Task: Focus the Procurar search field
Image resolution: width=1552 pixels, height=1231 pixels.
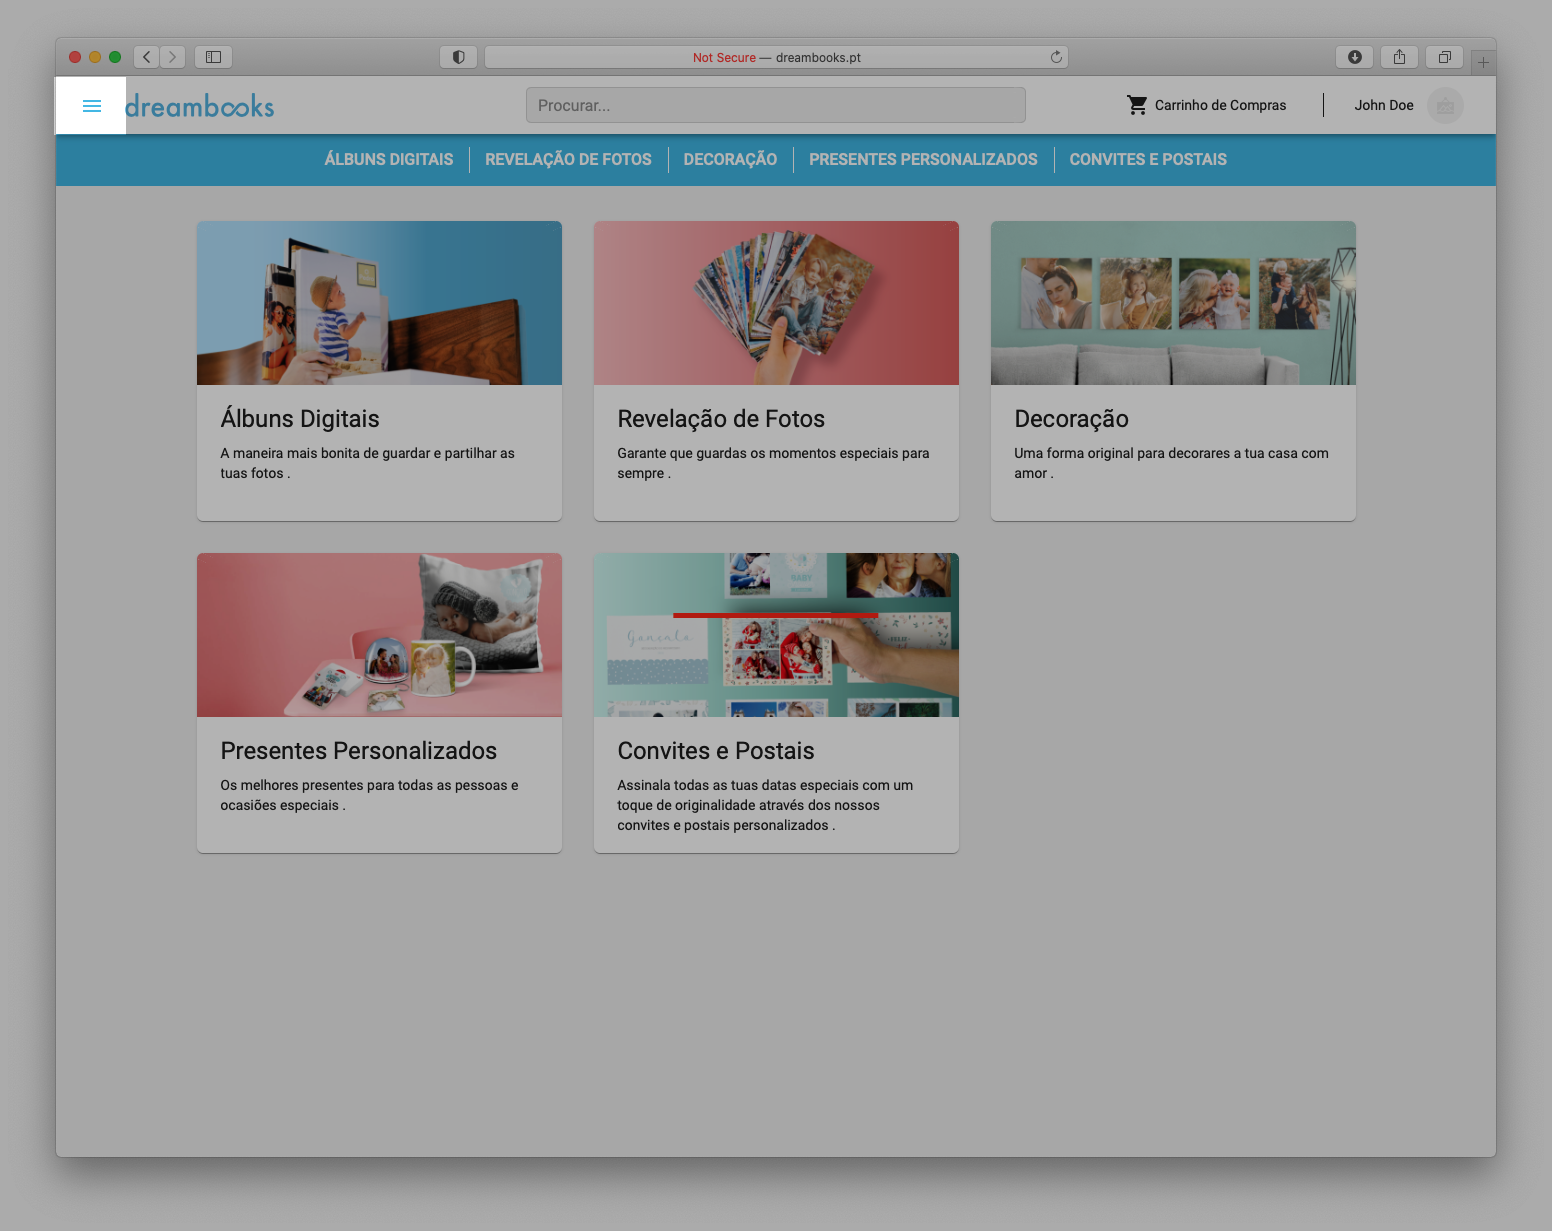Action: (x=775, y=105)
